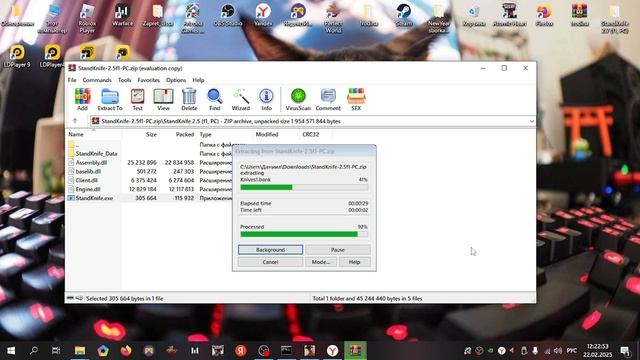Open the Atomic Heart desktop shortcut

point(509,16)
